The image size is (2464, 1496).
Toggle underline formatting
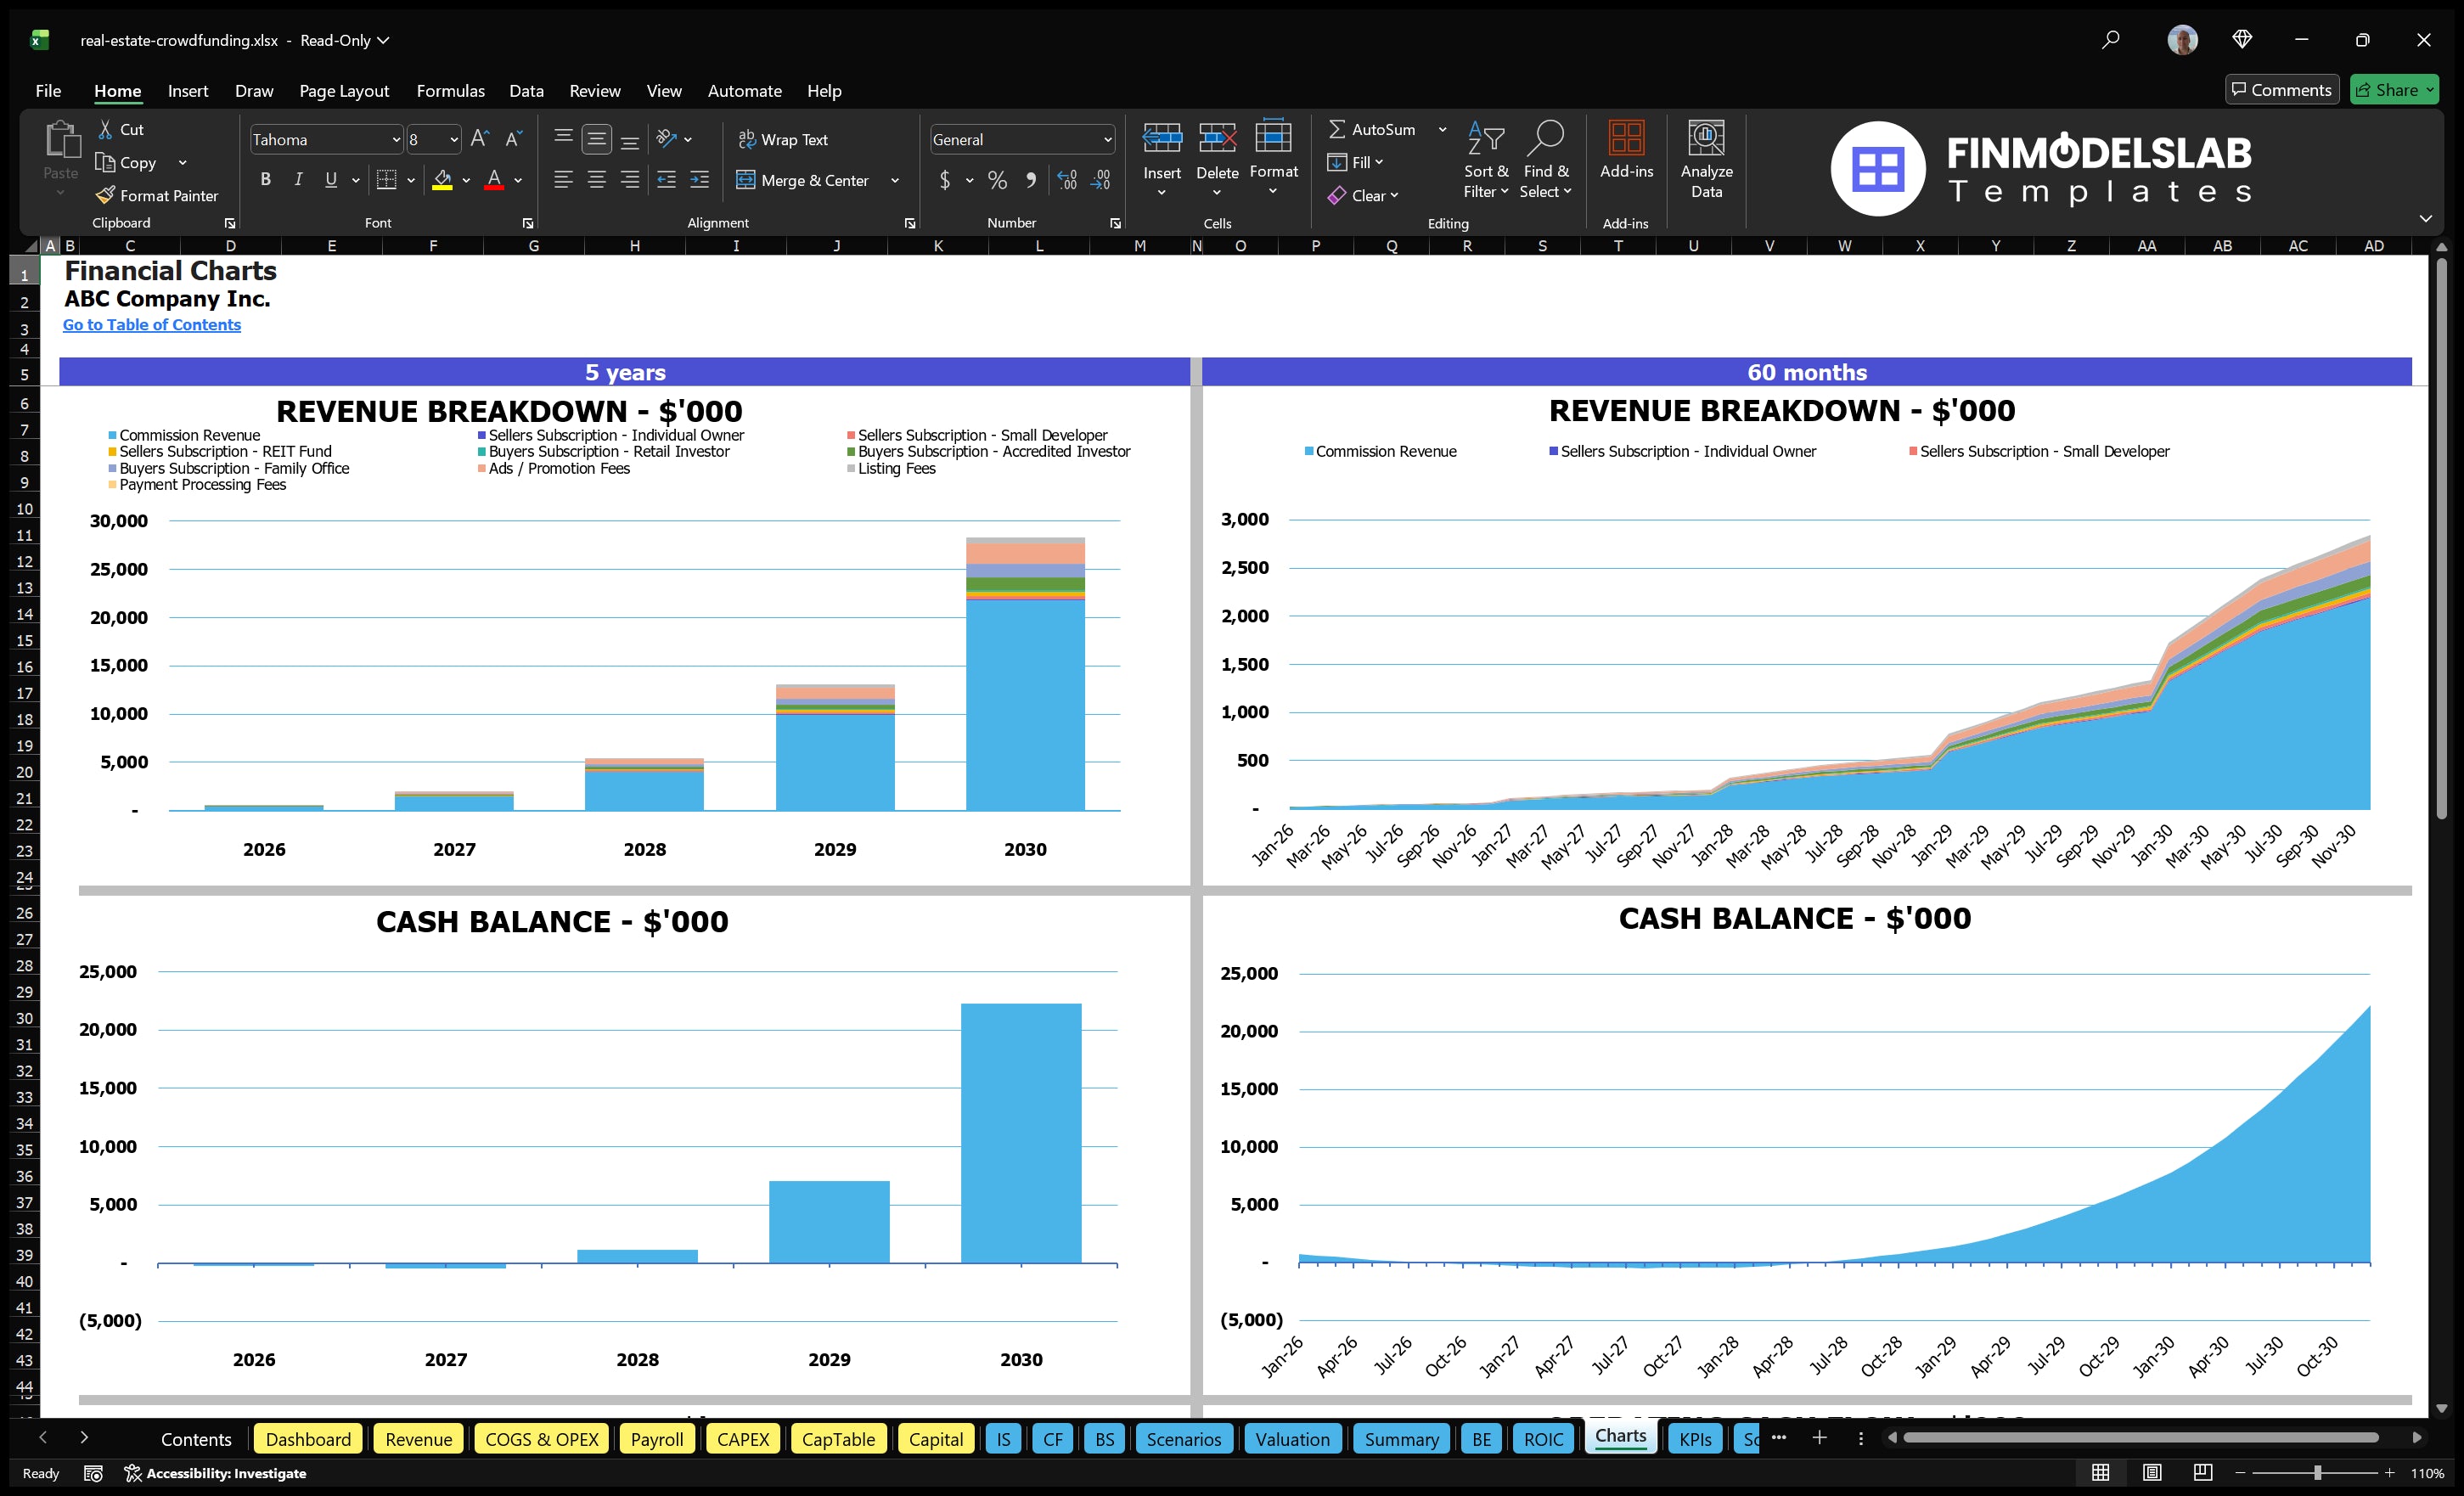[x=330, y=179]
